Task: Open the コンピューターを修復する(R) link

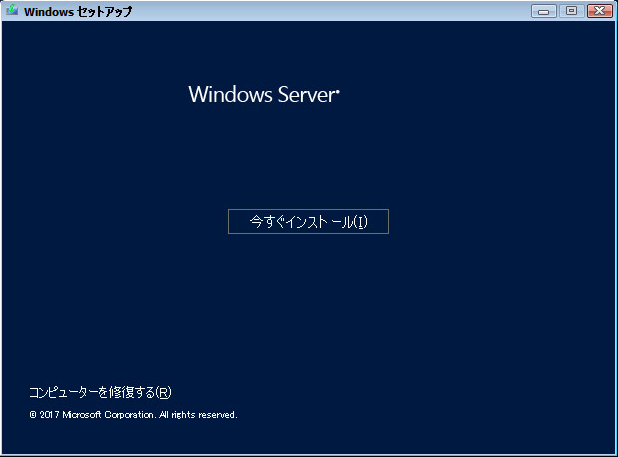Action: click(100, 392)
